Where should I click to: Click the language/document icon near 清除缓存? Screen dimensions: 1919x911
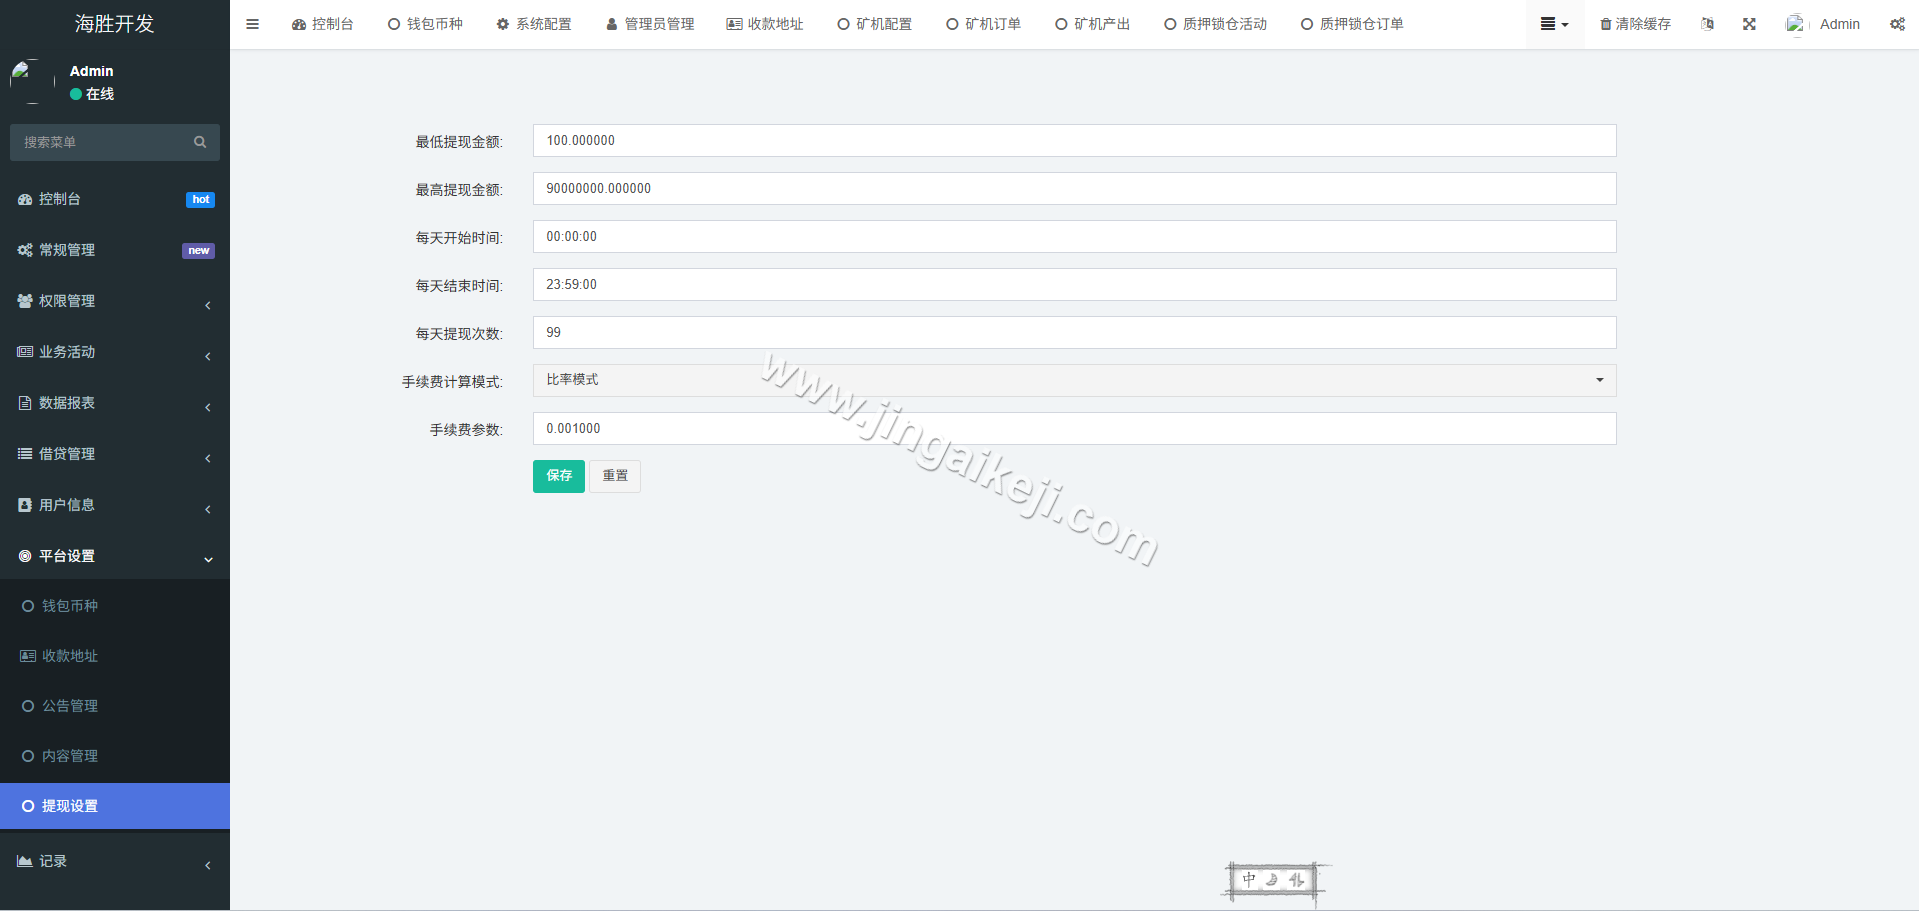[x=1707, y=23]
